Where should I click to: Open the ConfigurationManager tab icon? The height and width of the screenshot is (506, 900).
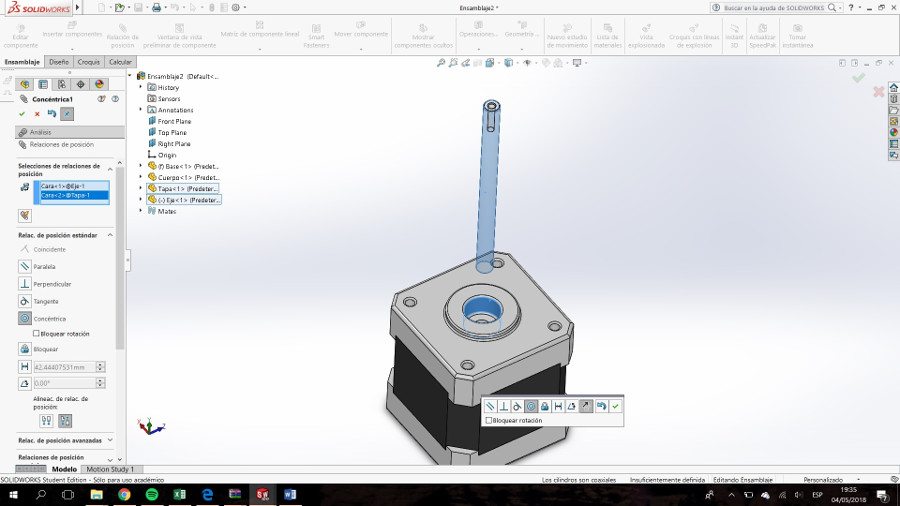(61, 84)
